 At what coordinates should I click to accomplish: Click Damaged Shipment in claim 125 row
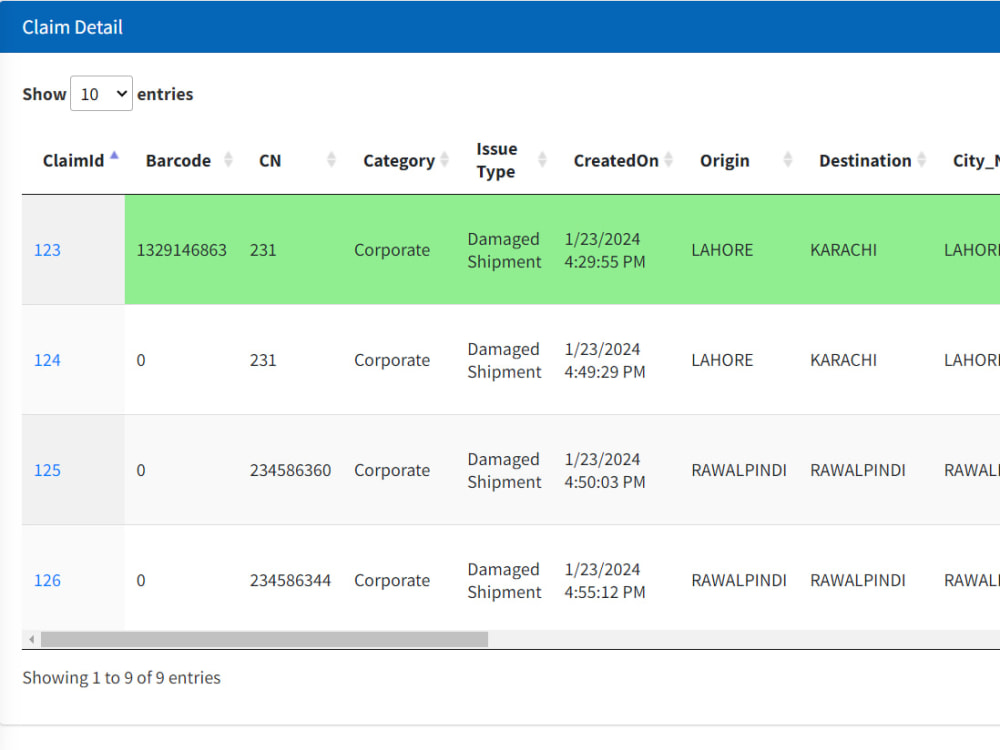[504, 471]
